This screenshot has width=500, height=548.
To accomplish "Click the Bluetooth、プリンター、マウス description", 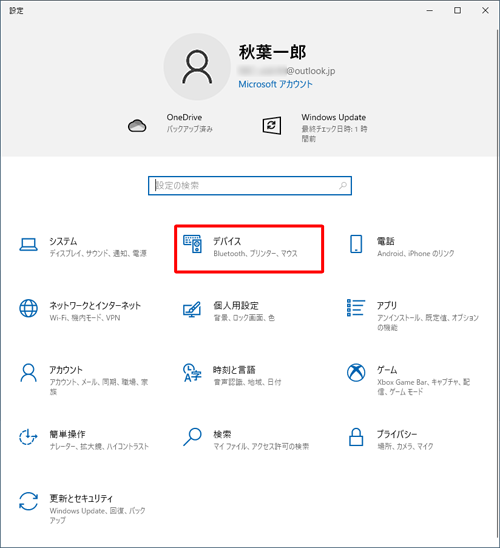I will (x=255, y=253).
